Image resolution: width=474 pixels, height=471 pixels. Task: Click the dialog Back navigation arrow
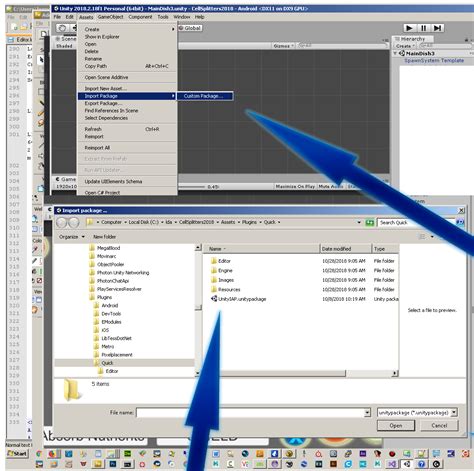click(62, 222)
